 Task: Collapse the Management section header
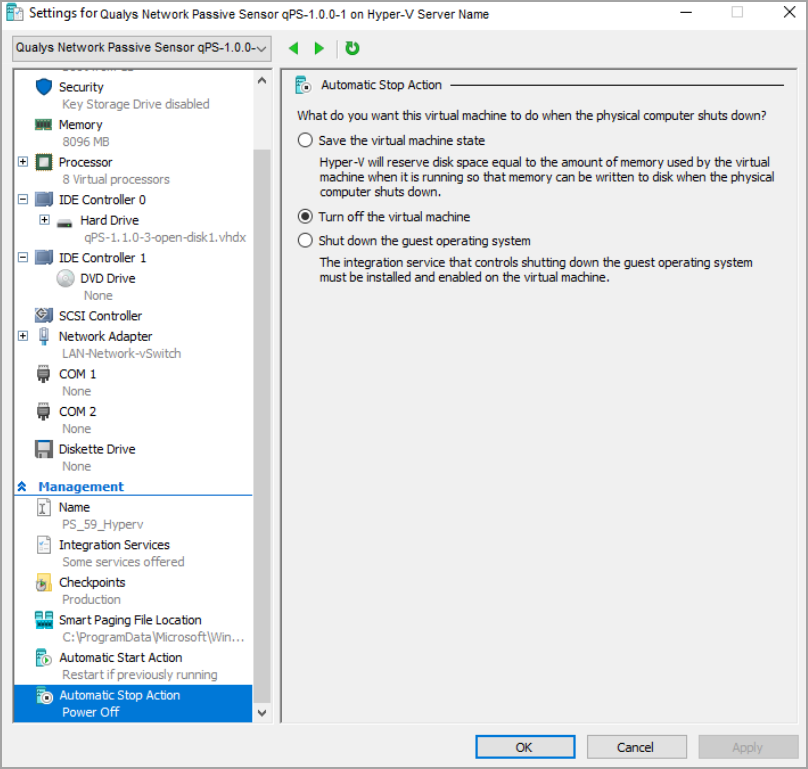click(22, 487)
